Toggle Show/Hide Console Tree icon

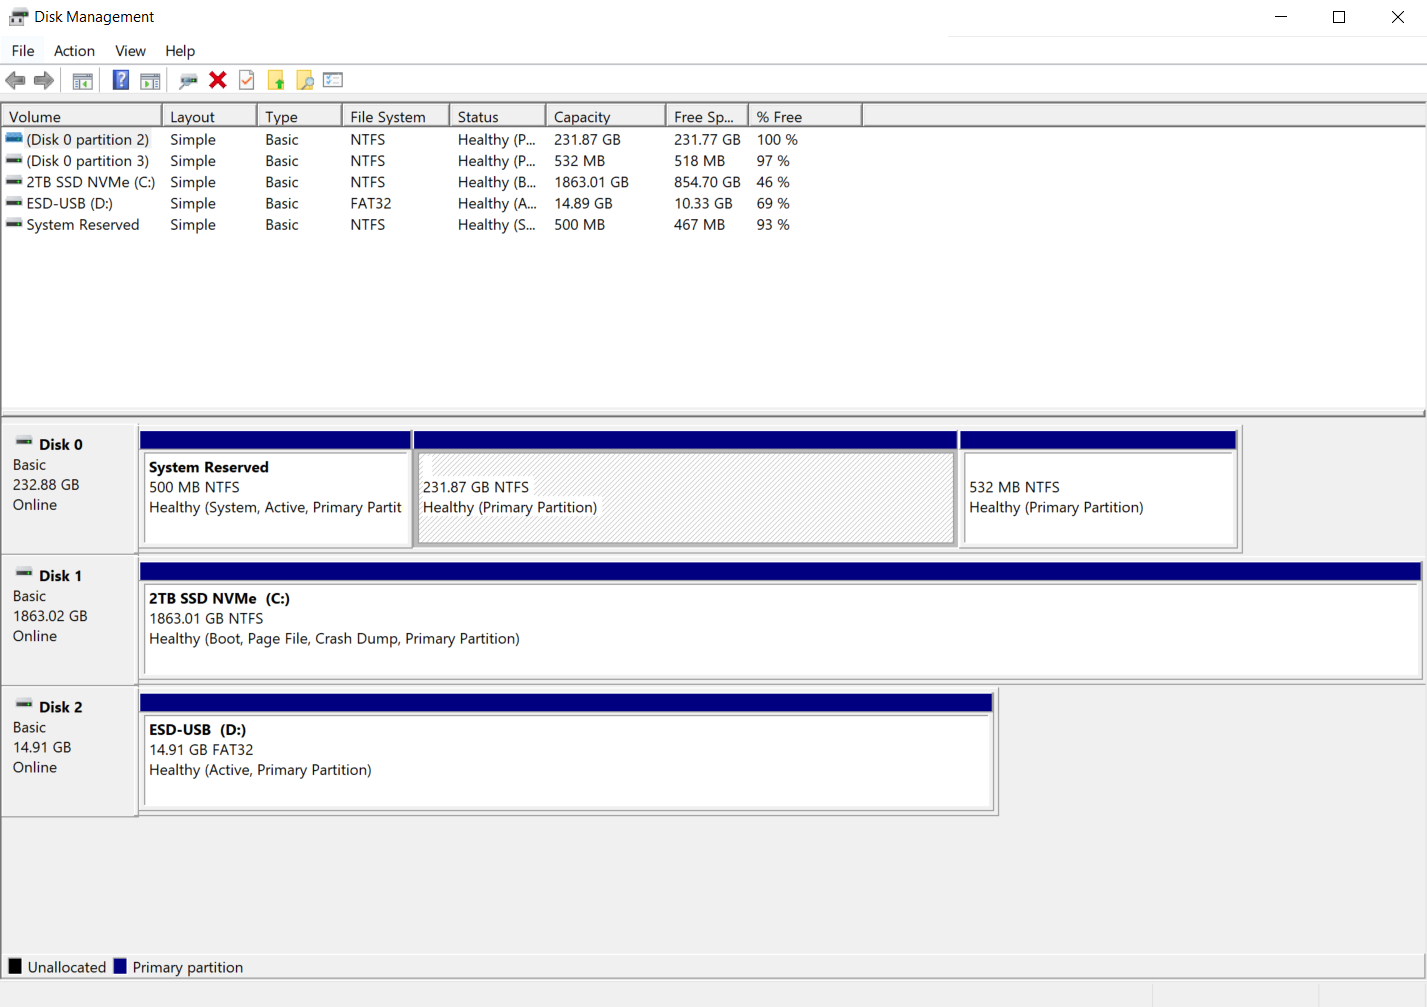[x=83, y=80]
